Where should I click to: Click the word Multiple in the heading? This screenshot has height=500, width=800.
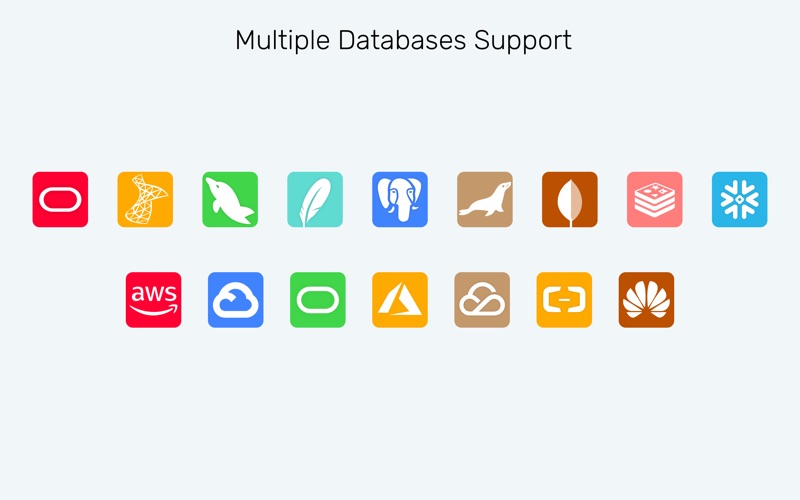coord(283,41)
